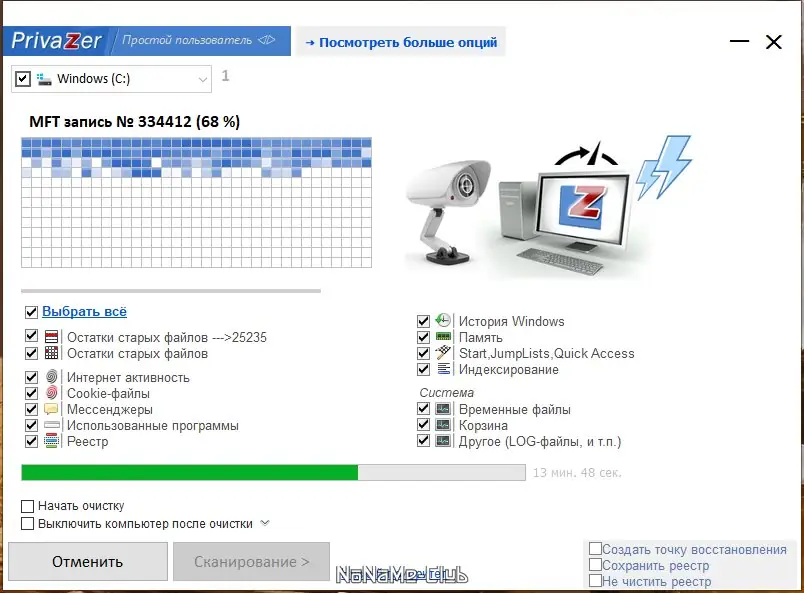Click the PrivaZer logo
Image resolution: width=804 pixels, height=593 pixels.
coord(56,41)
